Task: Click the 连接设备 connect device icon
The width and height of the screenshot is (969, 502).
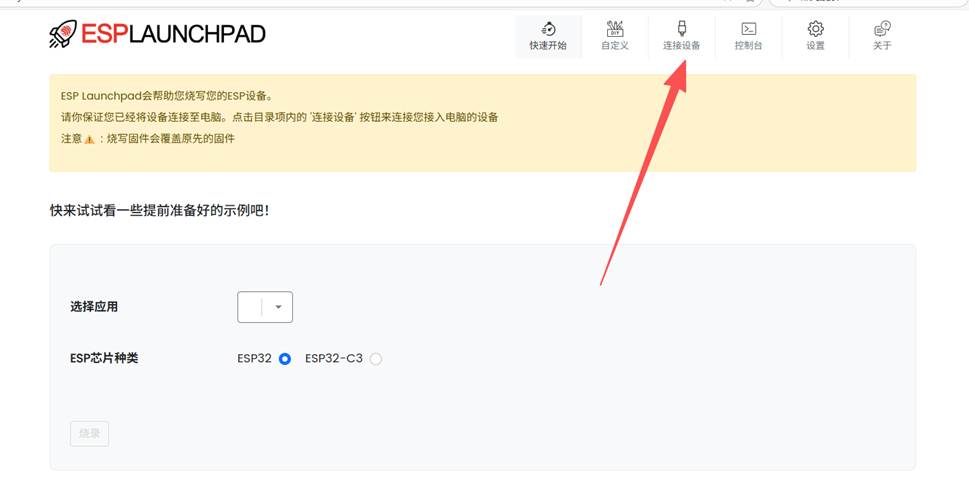Action: click(682, 28)
